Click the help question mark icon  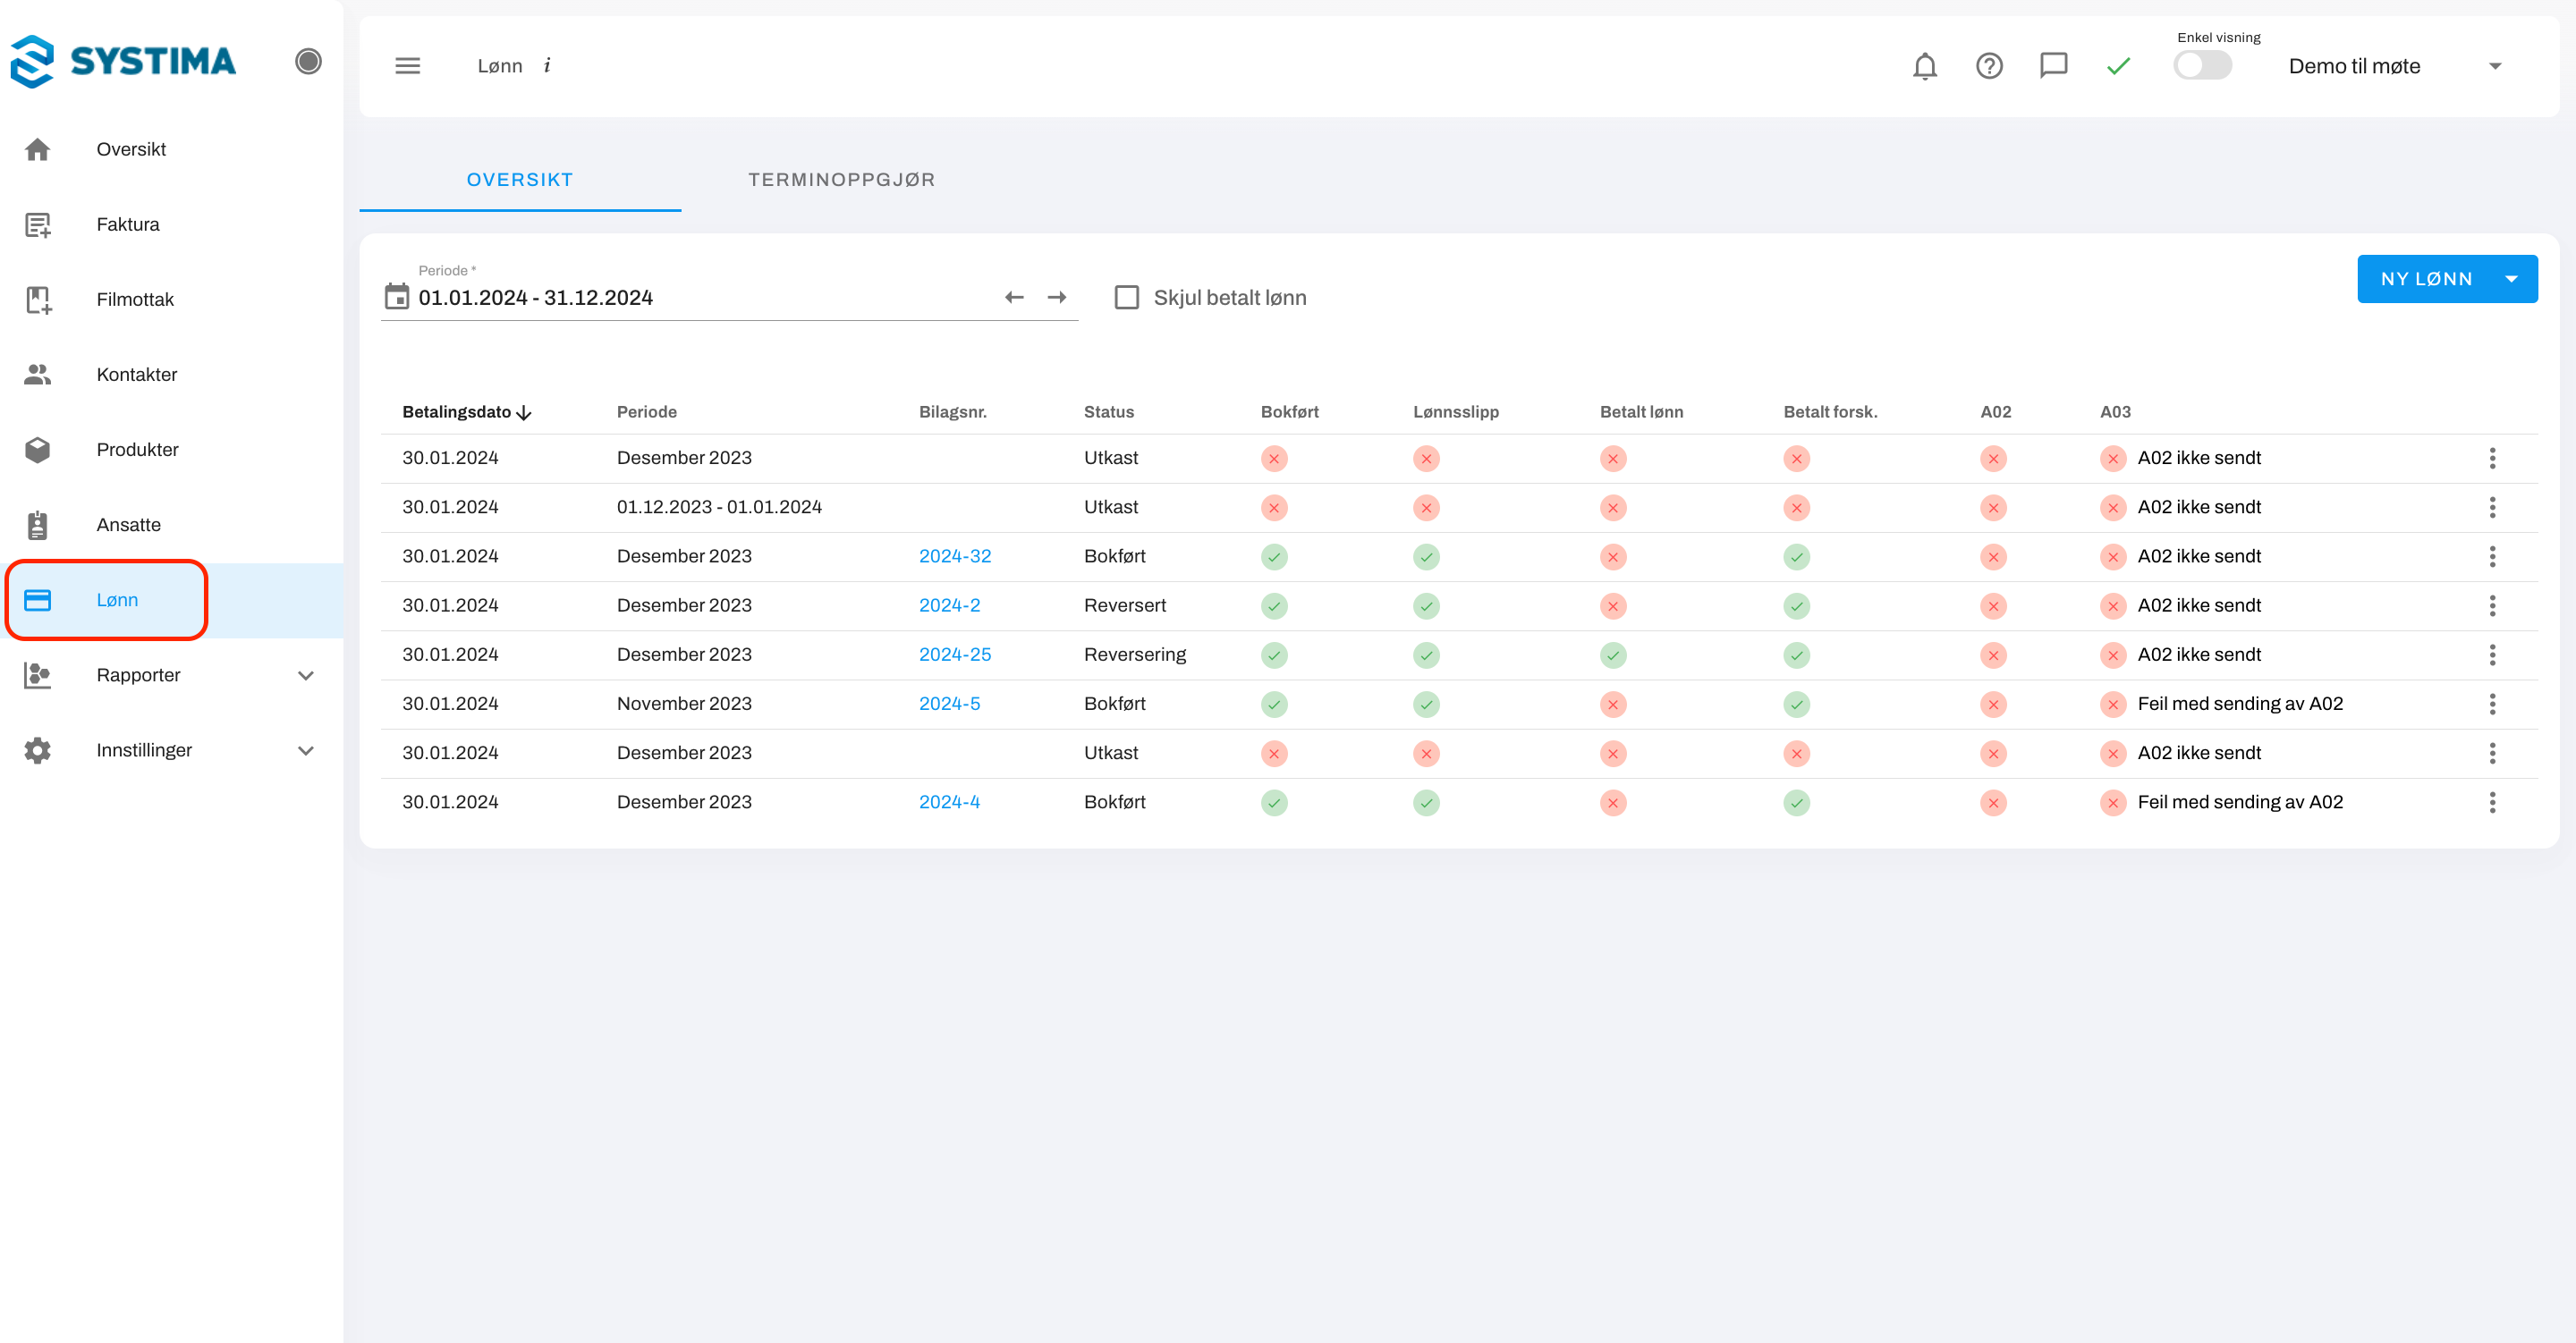point(1988,66)
